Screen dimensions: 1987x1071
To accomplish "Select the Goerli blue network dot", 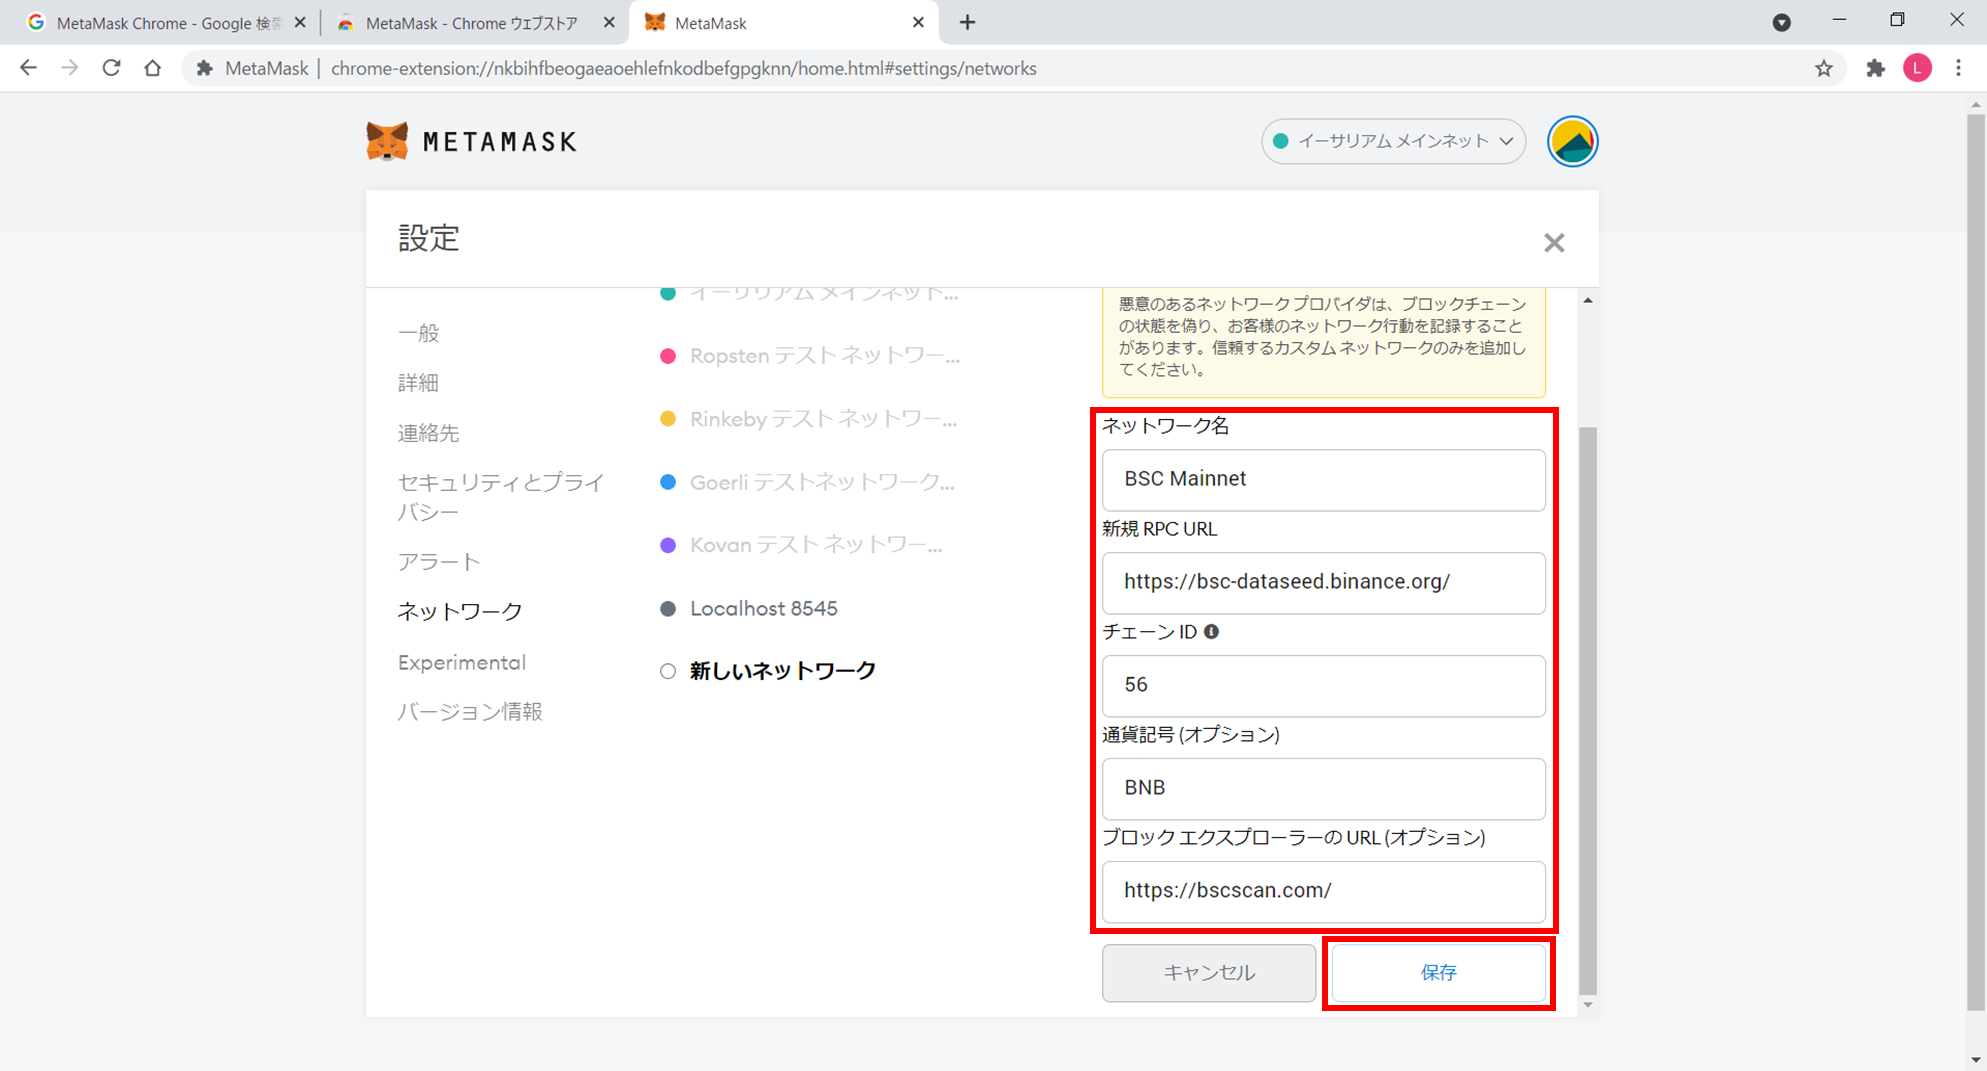I will (x=668, y=482).
